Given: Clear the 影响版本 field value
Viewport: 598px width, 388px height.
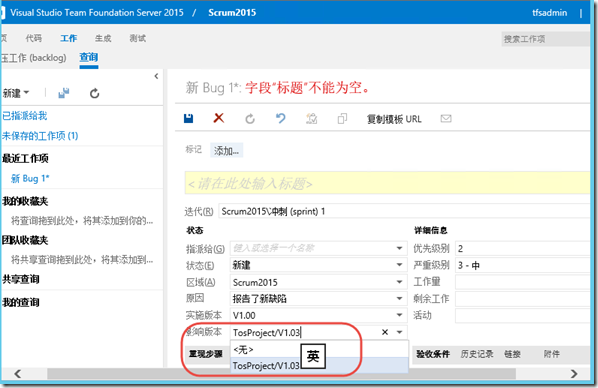Looking at the screenshot, I should (385, 332).
